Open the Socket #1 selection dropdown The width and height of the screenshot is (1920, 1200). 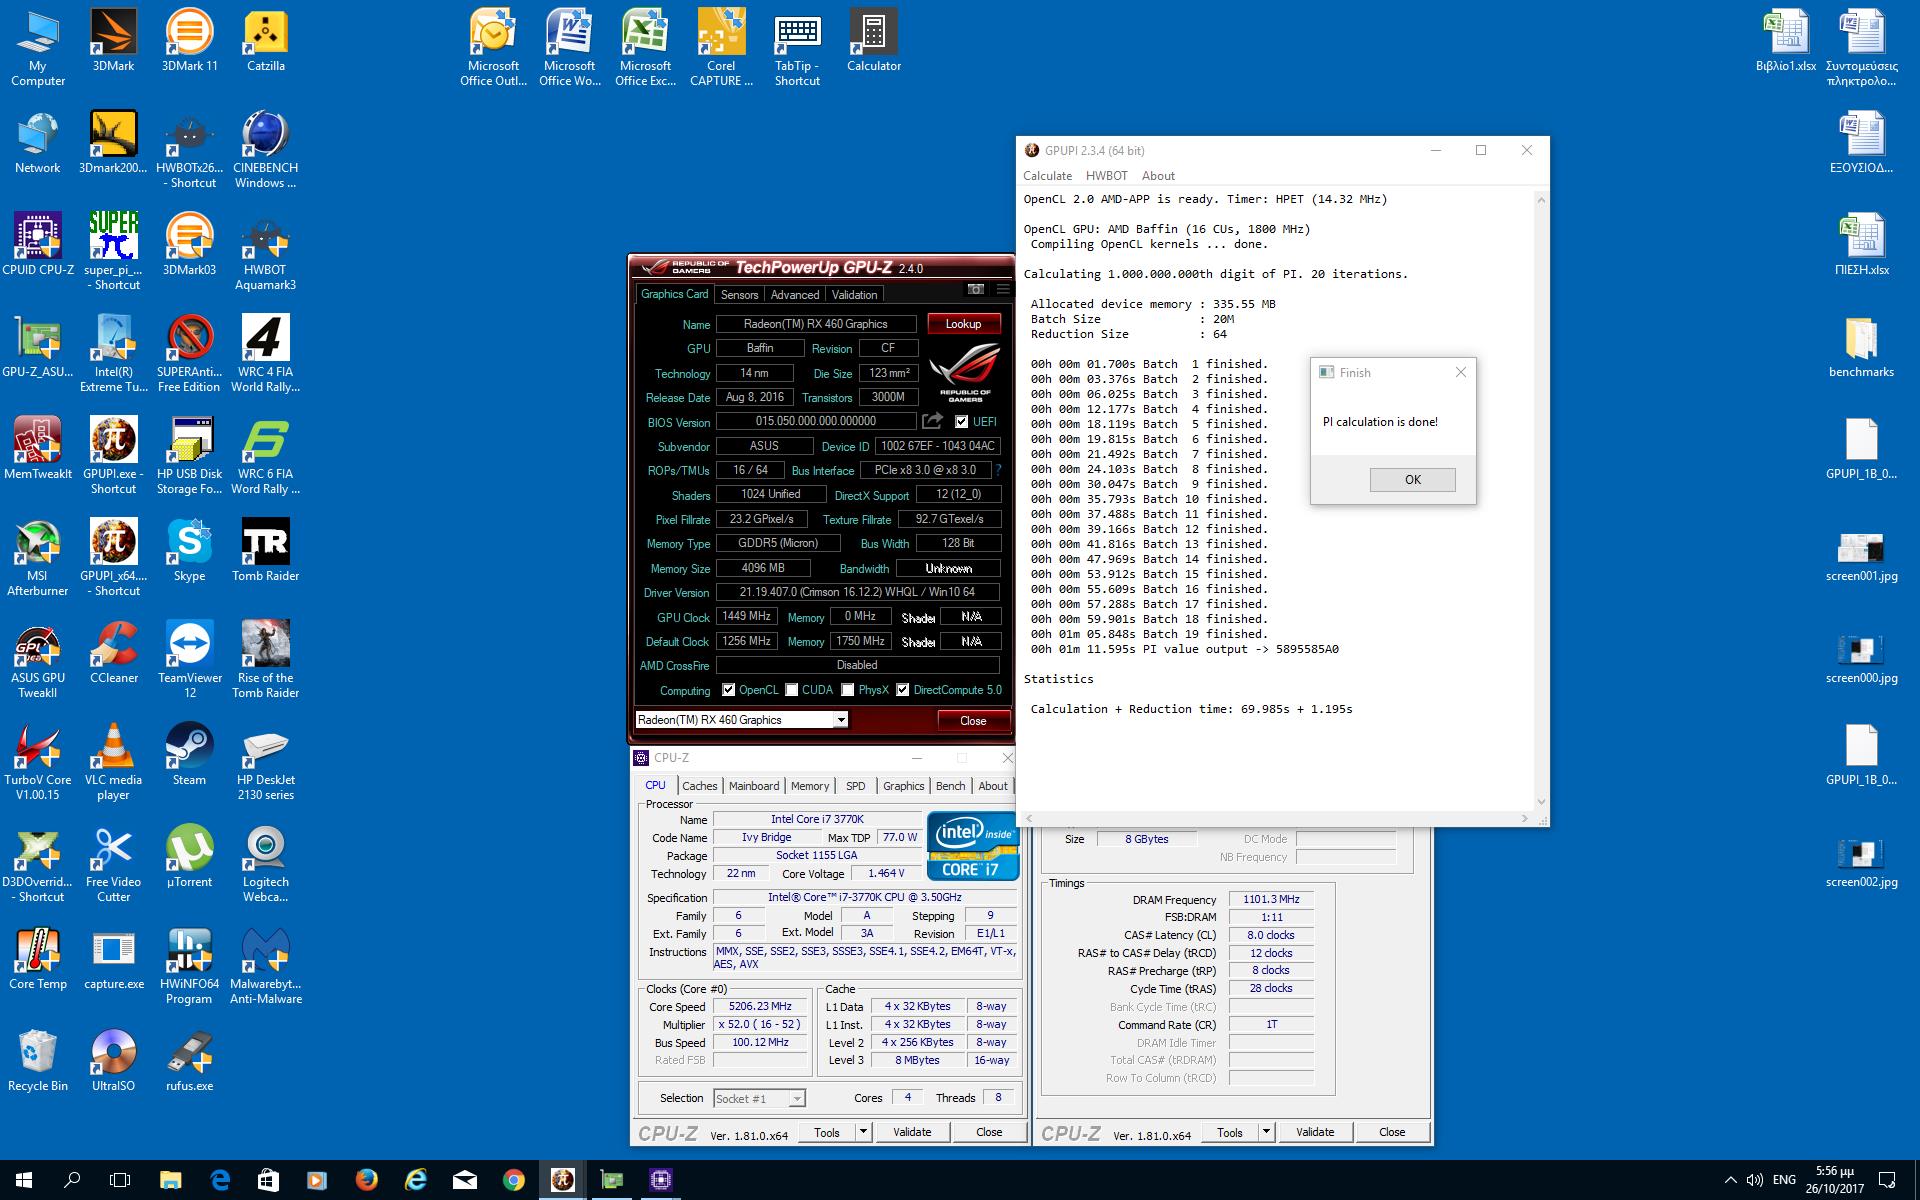(796, 1099)
